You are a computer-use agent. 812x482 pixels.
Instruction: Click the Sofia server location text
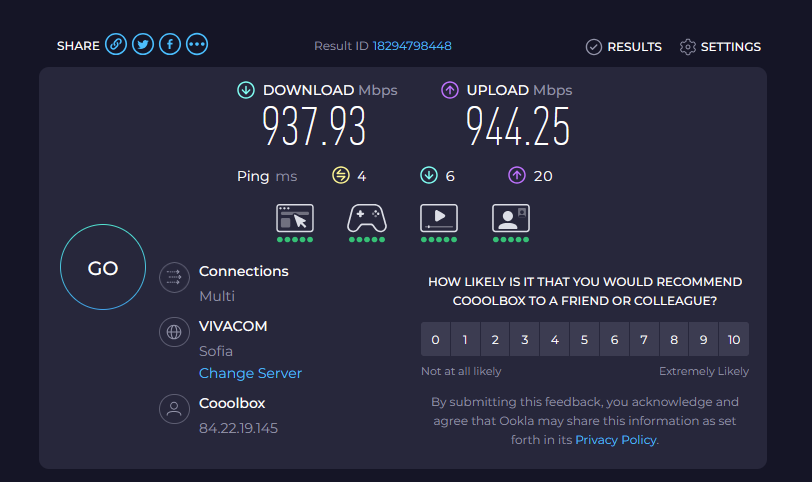pos(216,351)
